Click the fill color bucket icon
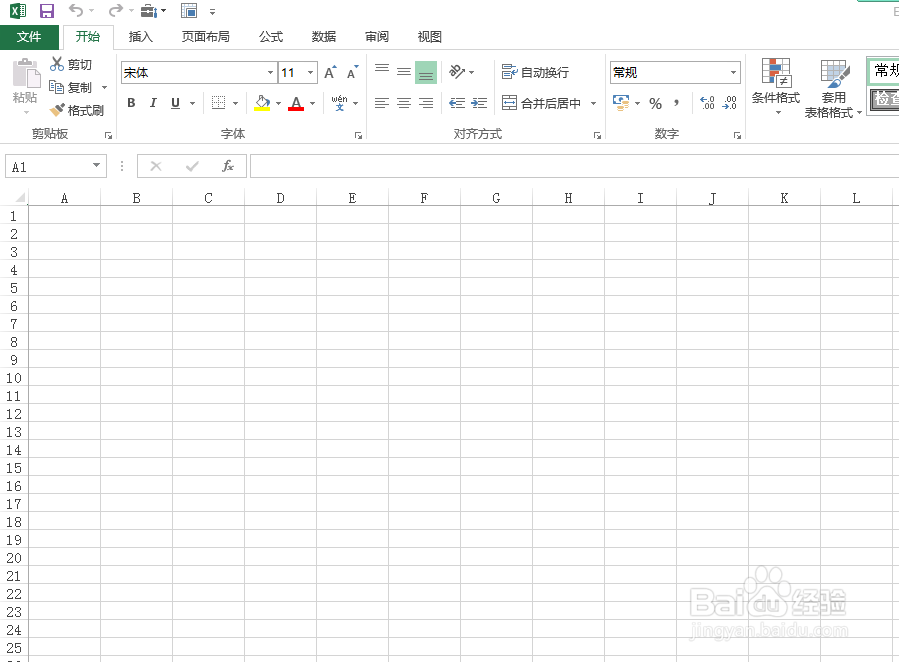This screenshot has width=899, height=662. [263, 103]
